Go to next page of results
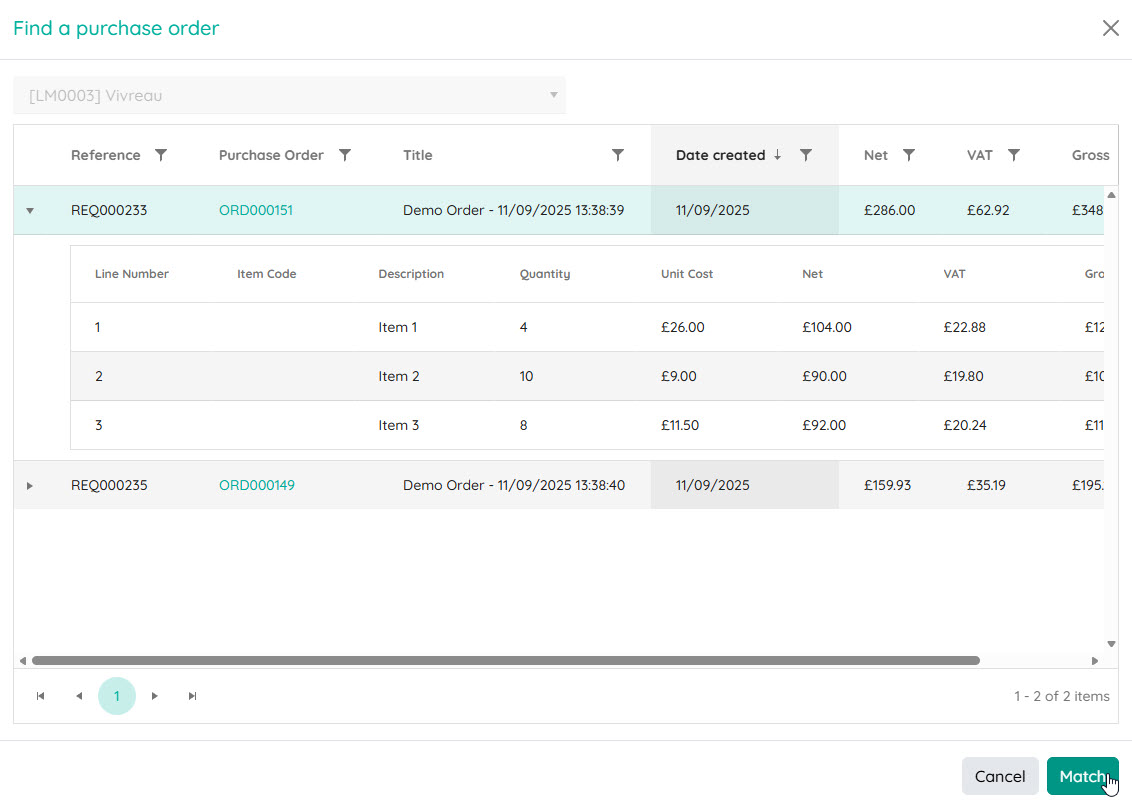The width and height of the screenshot is (1132, 805). click(x=154, y=696)
